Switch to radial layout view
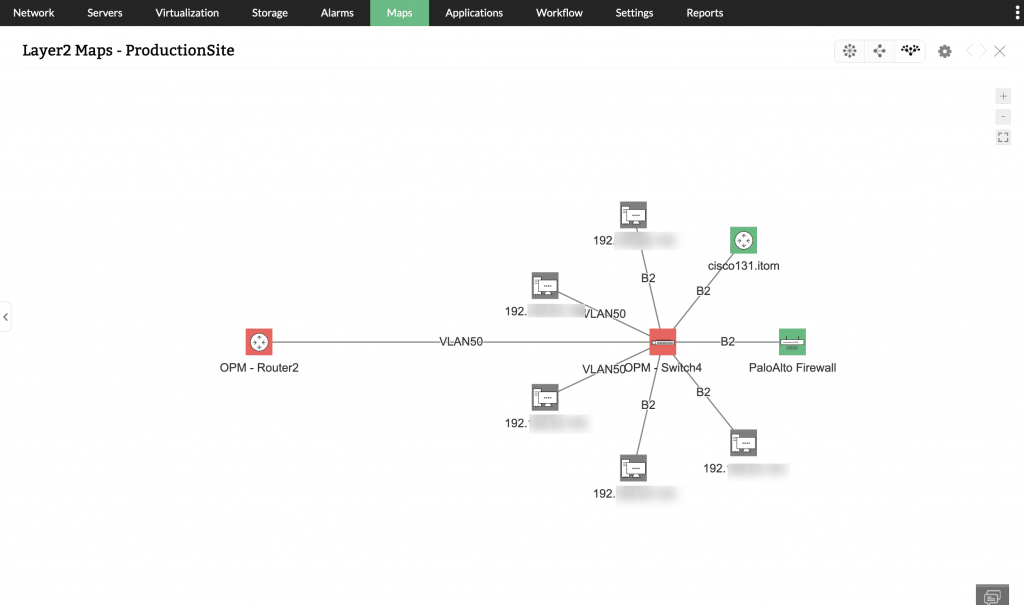 [850, 51]
